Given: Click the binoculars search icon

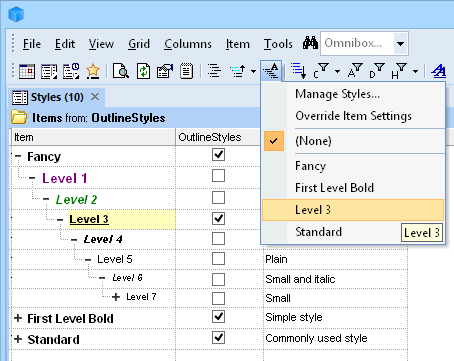Looking at the screenshot, I should pos(310,43).
